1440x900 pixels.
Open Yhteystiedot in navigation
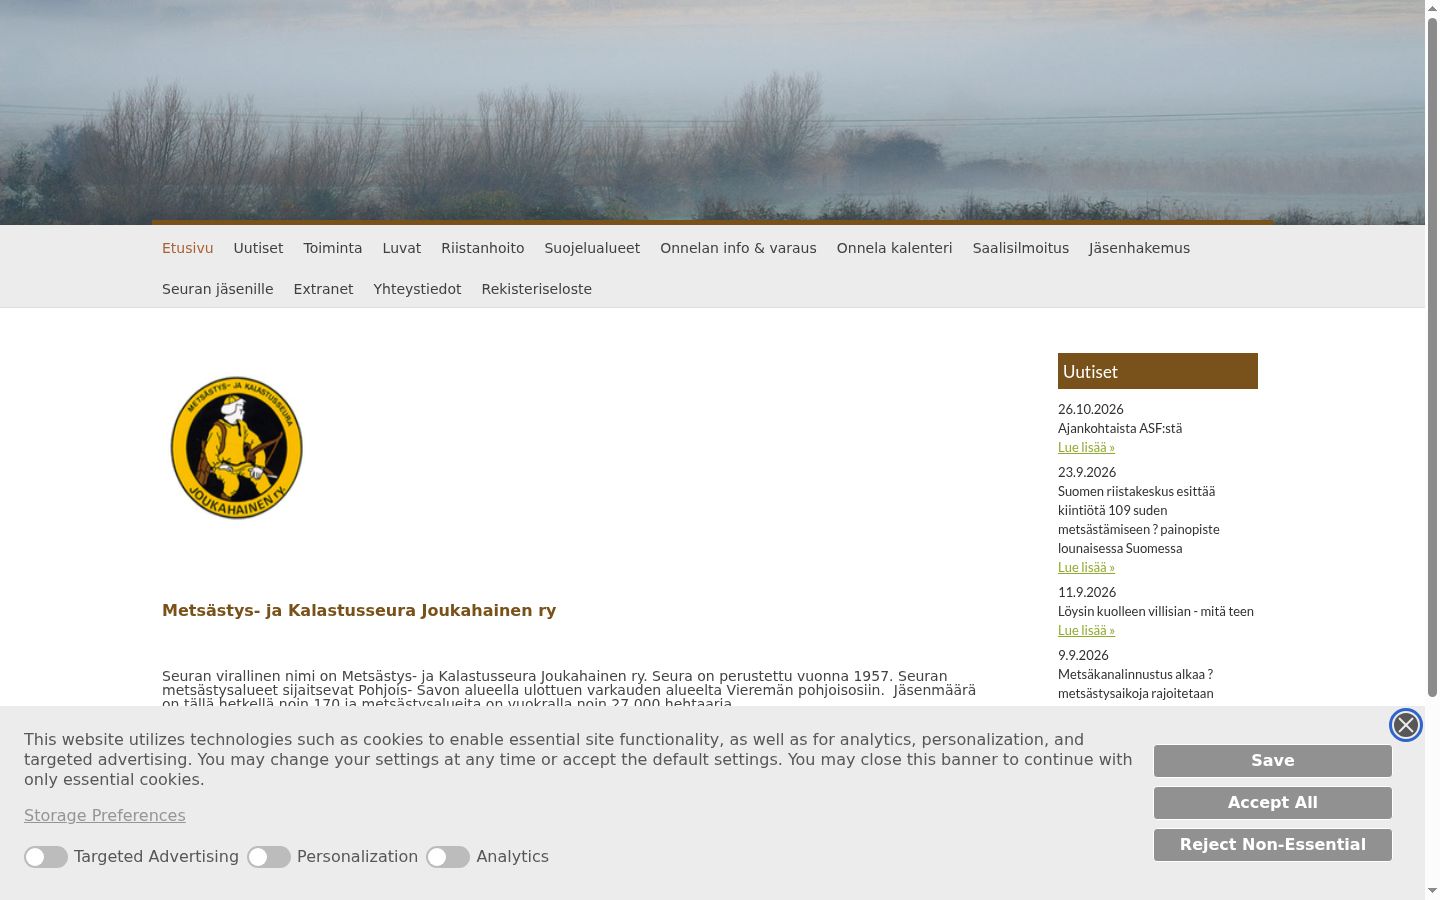[x=417, y=289]
